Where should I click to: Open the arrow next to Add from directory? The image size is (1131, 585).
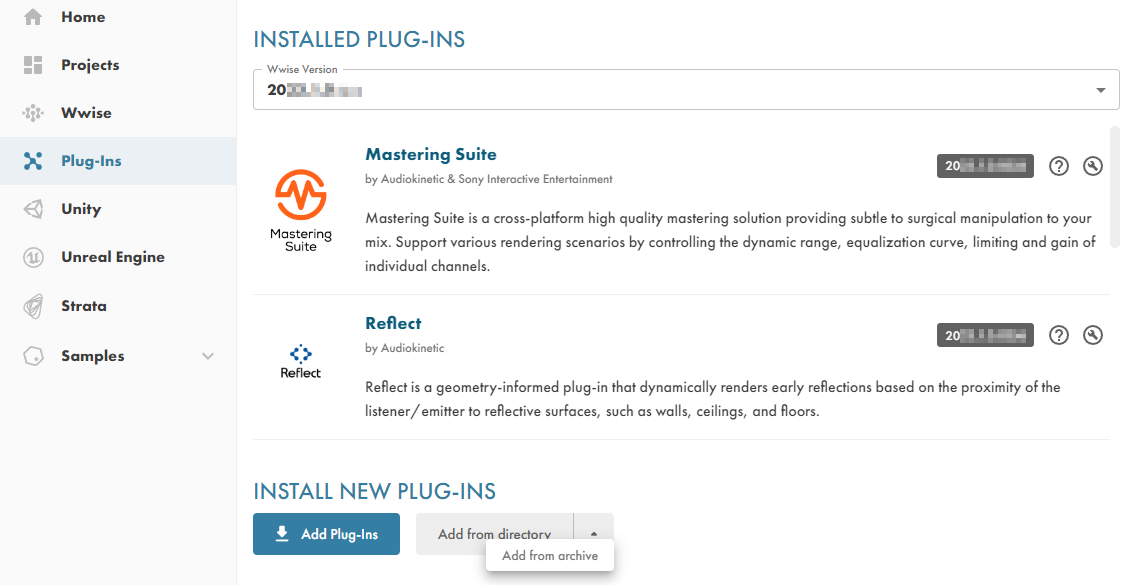click(593, 533)
